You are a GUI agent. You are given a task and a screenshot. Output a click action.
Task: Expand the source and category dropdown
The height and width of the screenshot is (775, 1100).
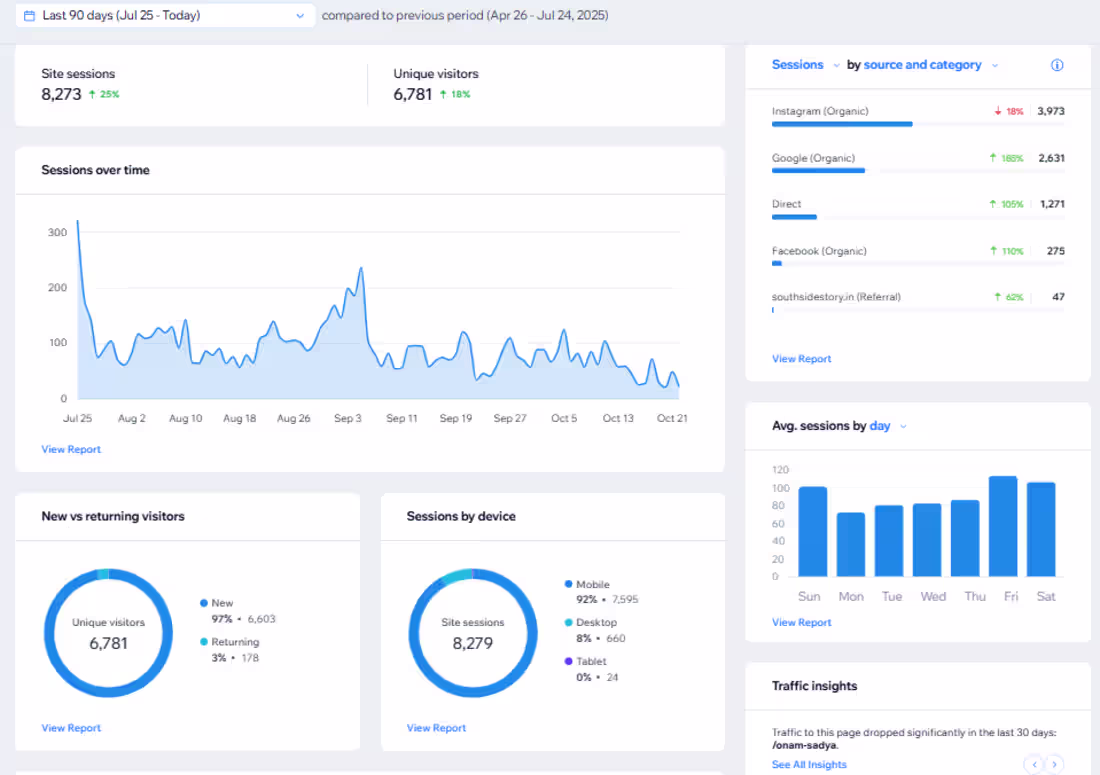coord(994,64)
